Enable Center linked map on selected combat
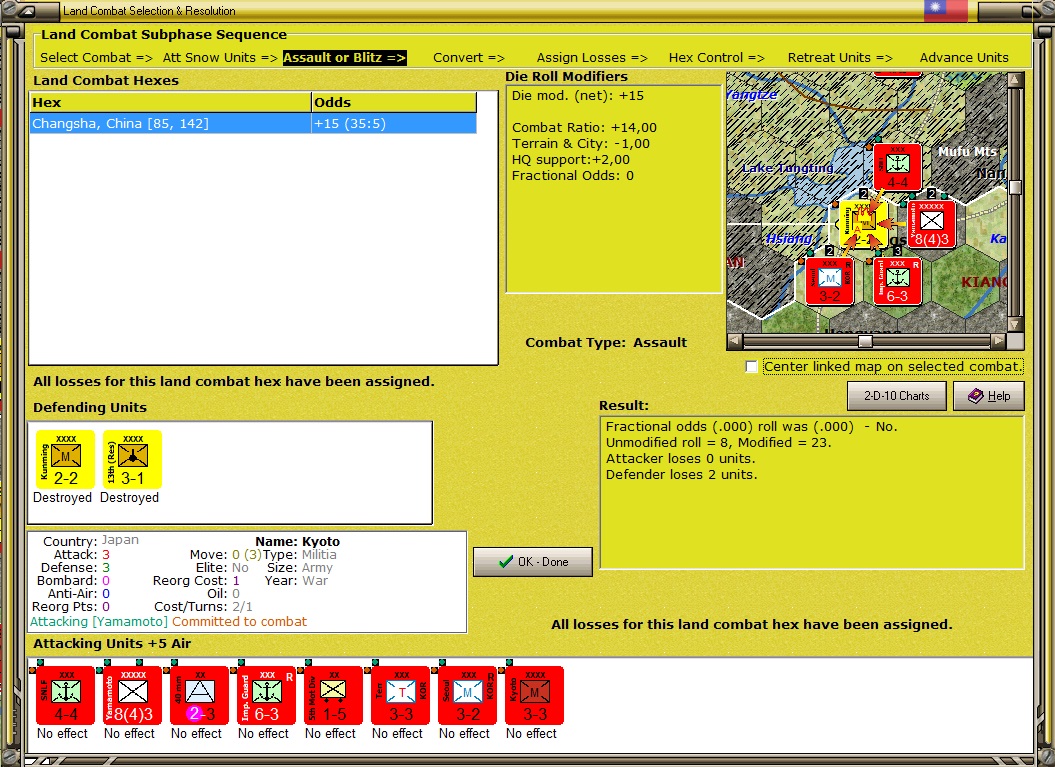Image resolution: width=1055 pixels, height=767 pixels. pyautogui.click(x=752, y=367)
